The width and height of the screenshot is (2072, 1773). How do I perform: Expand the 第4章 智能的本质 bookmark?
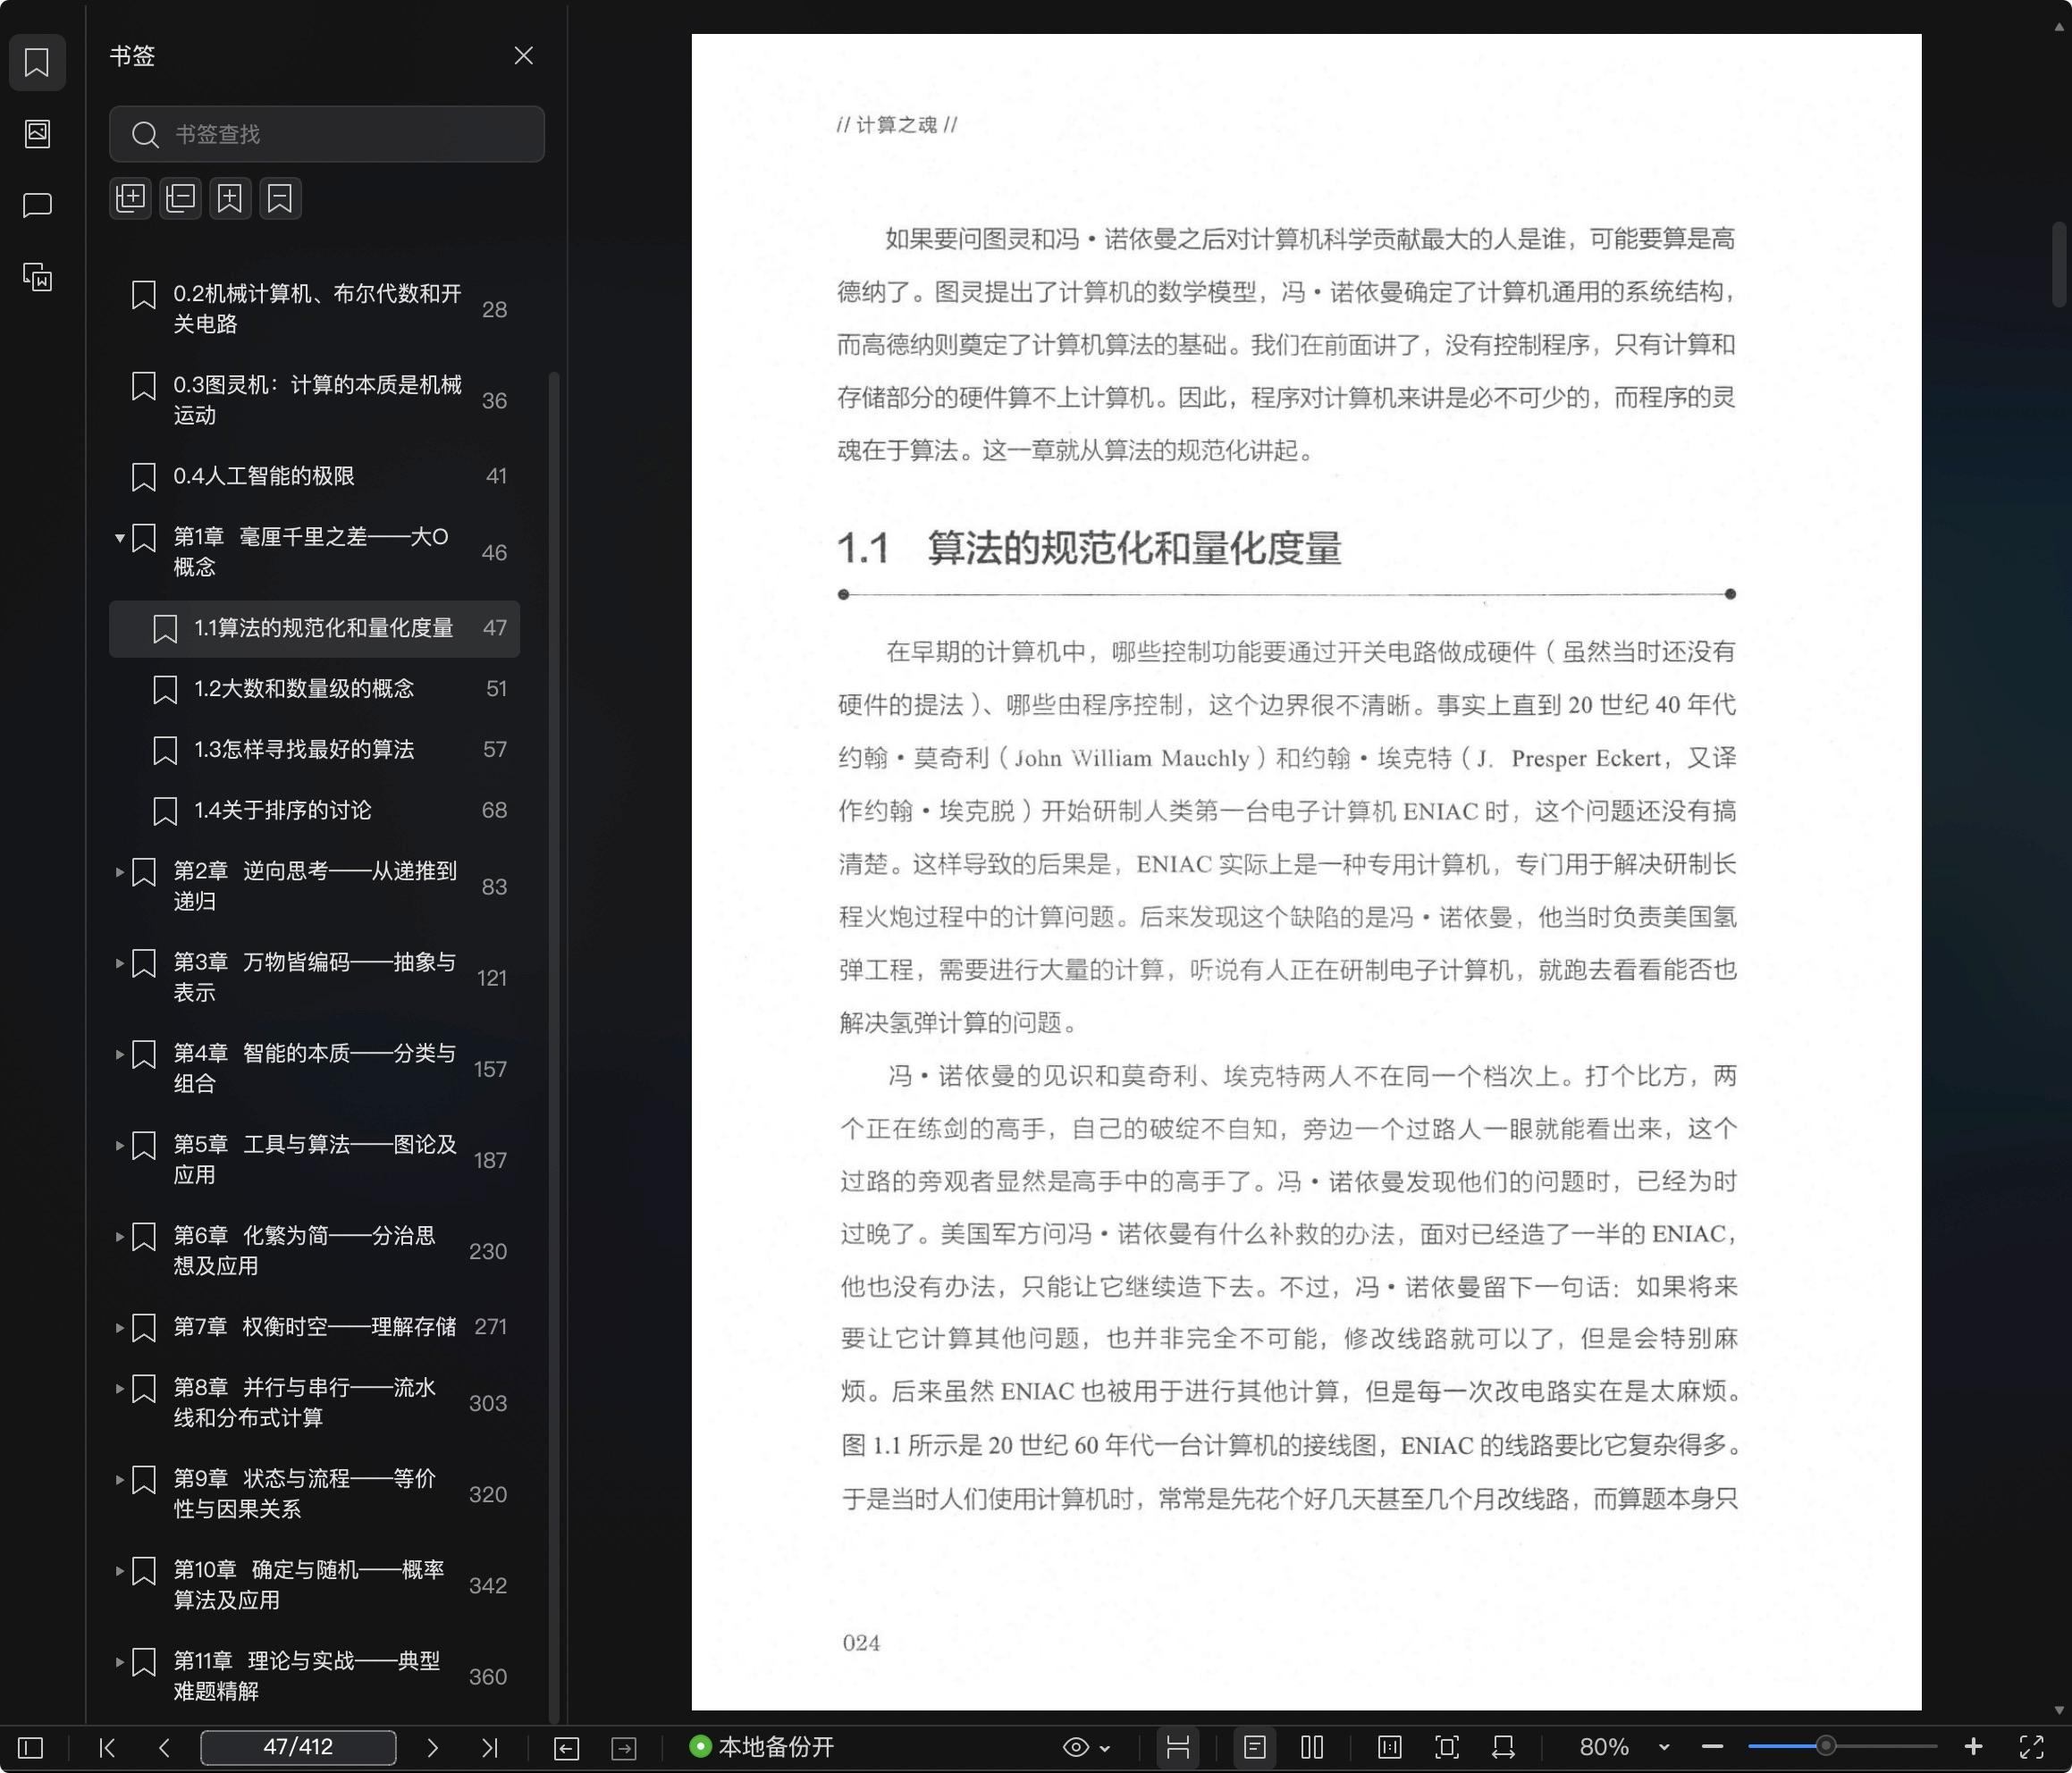119,1054
